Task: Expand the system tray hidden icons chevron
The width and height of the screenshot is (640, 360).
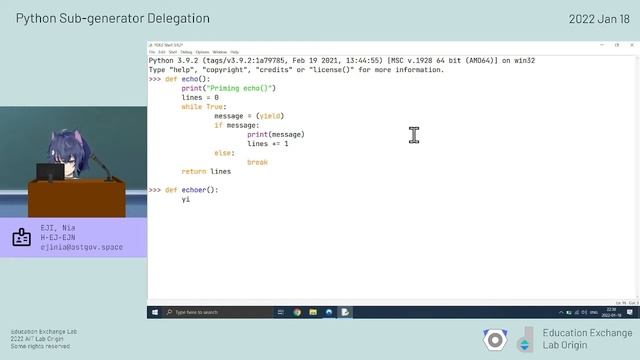Action: pyautogui.click(x=561, y=312)
